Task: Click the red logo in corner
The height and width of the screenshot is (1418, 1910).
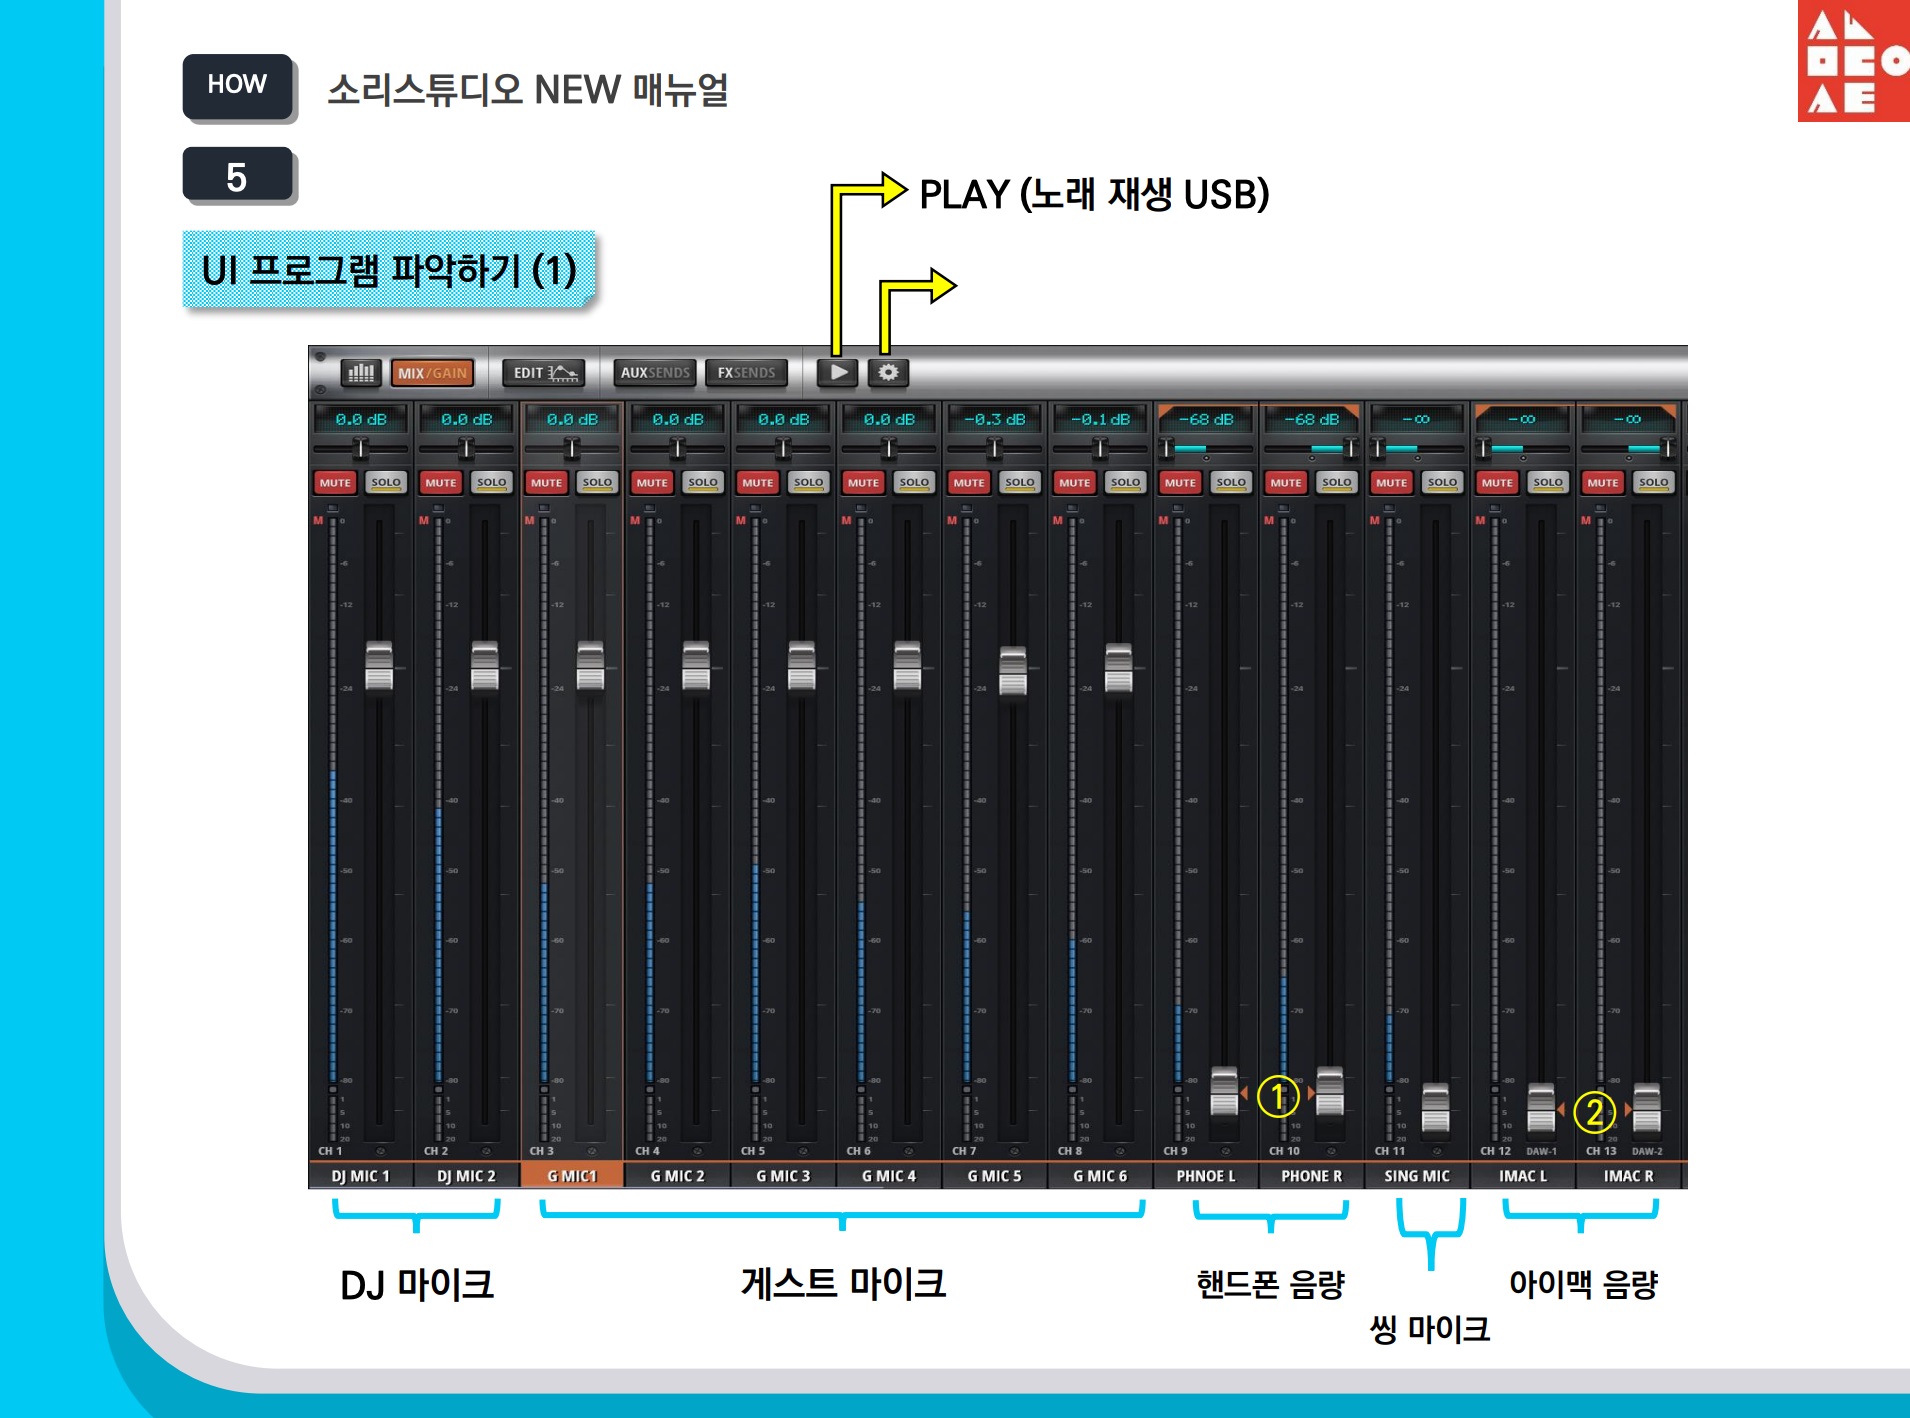Action: point(1854,61)
